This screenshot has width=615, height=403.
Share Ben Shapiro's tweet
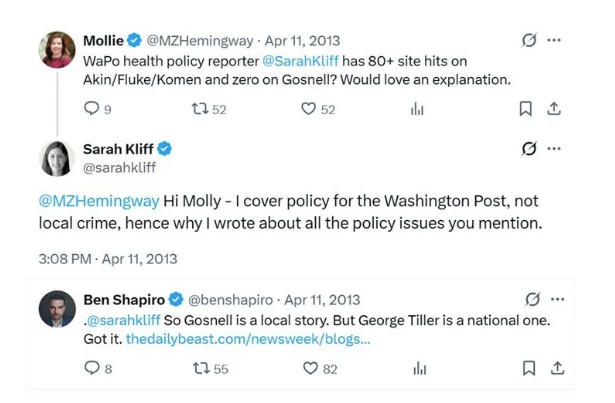tap(555, 369)
